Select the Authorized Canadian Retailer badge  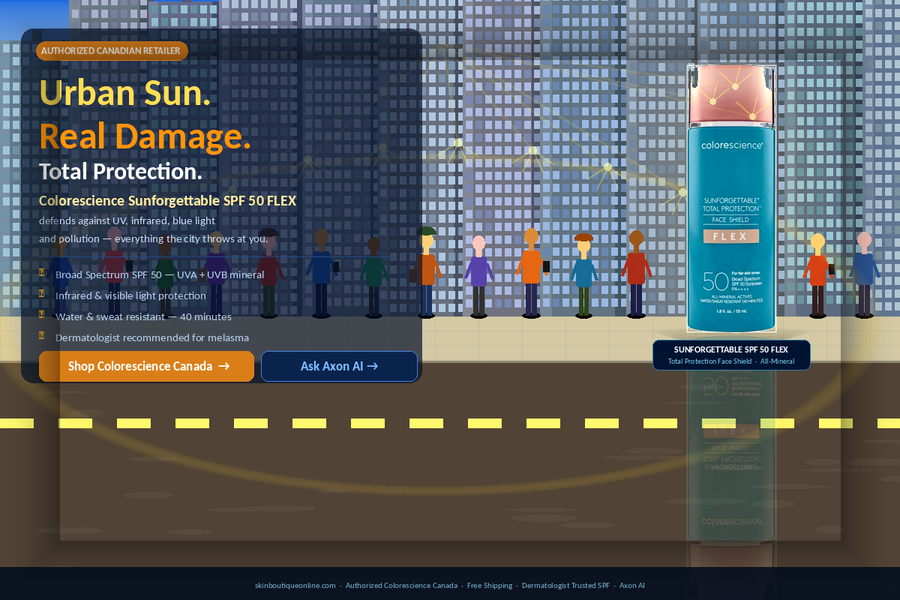[112, 51]
